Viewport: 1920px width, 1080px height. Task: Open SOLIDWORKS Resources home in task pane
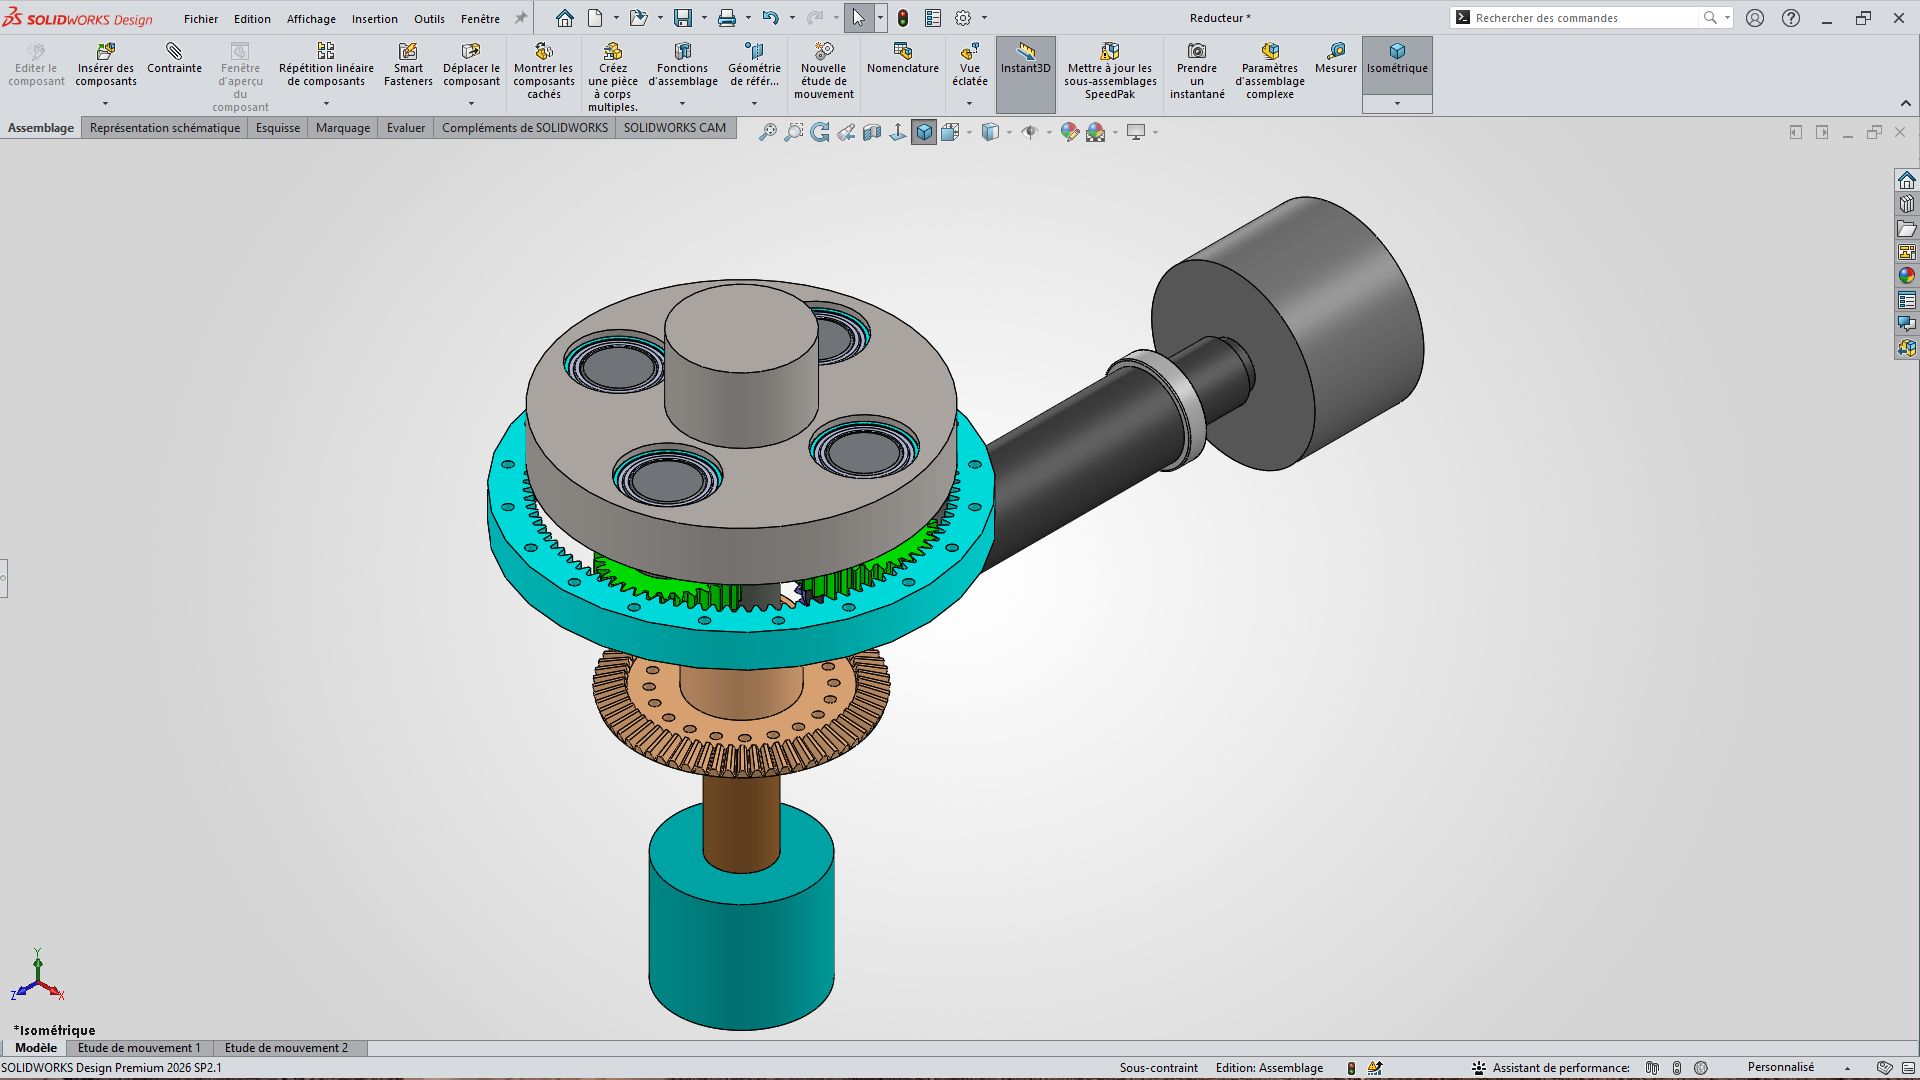1907,180
